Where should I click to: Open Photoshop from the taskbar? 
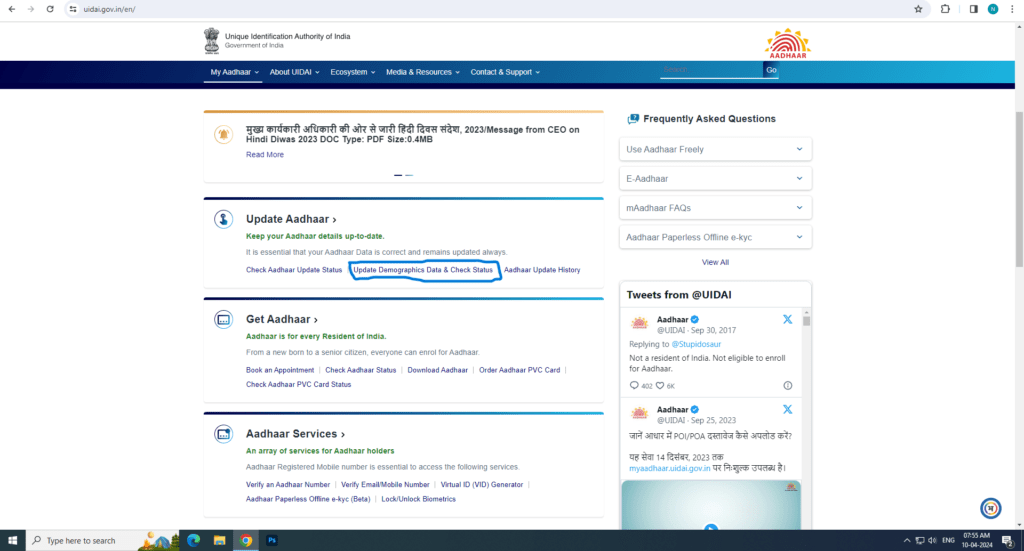[272, 540]
